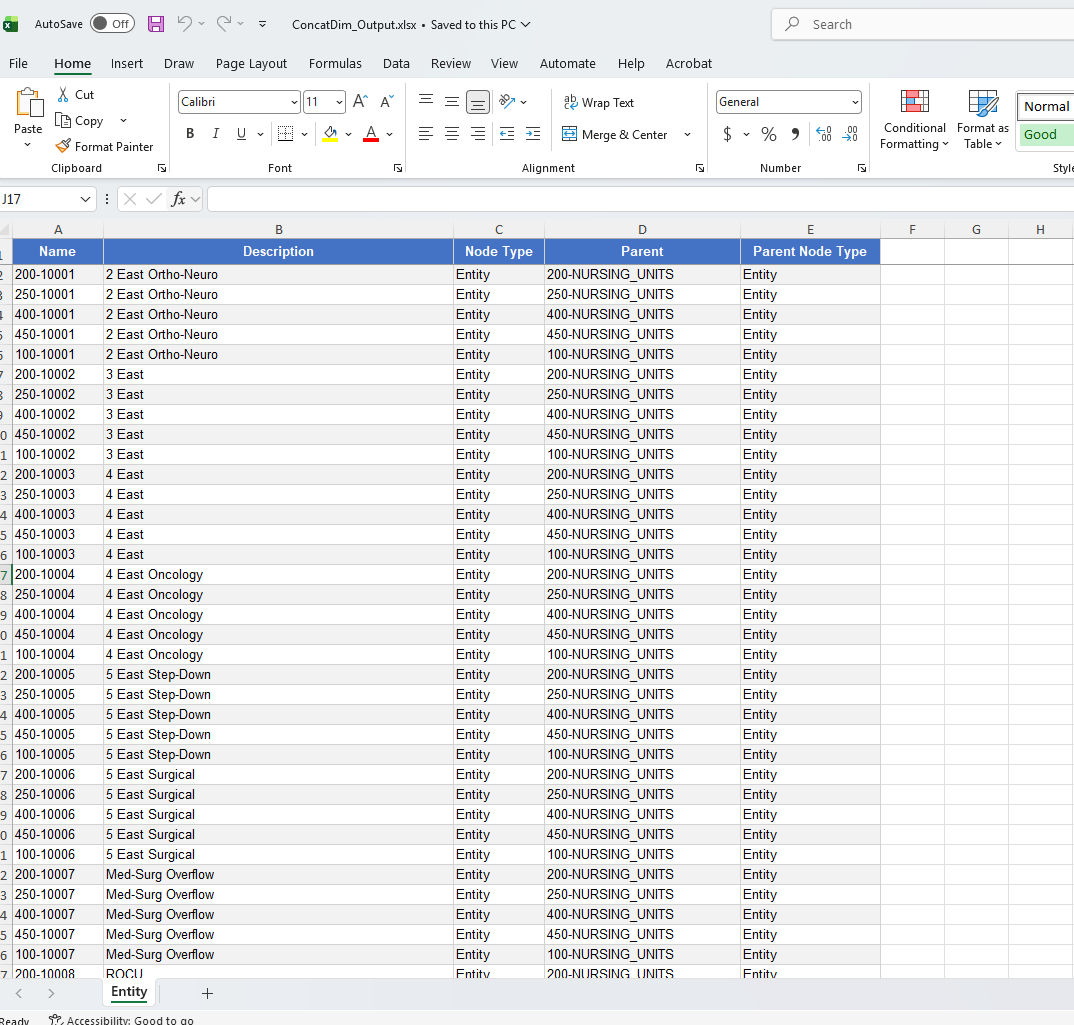The width and height of the screenshot is (1074, 1025).
Task: Select Top Align icon
Action: (x=426, y=102)
